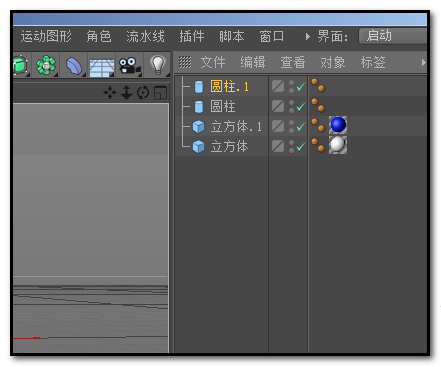The width and height of the screenshot is (441, 367).
Task: Toggle the layer square of 立方体.1
Action: tap(278, 126)
